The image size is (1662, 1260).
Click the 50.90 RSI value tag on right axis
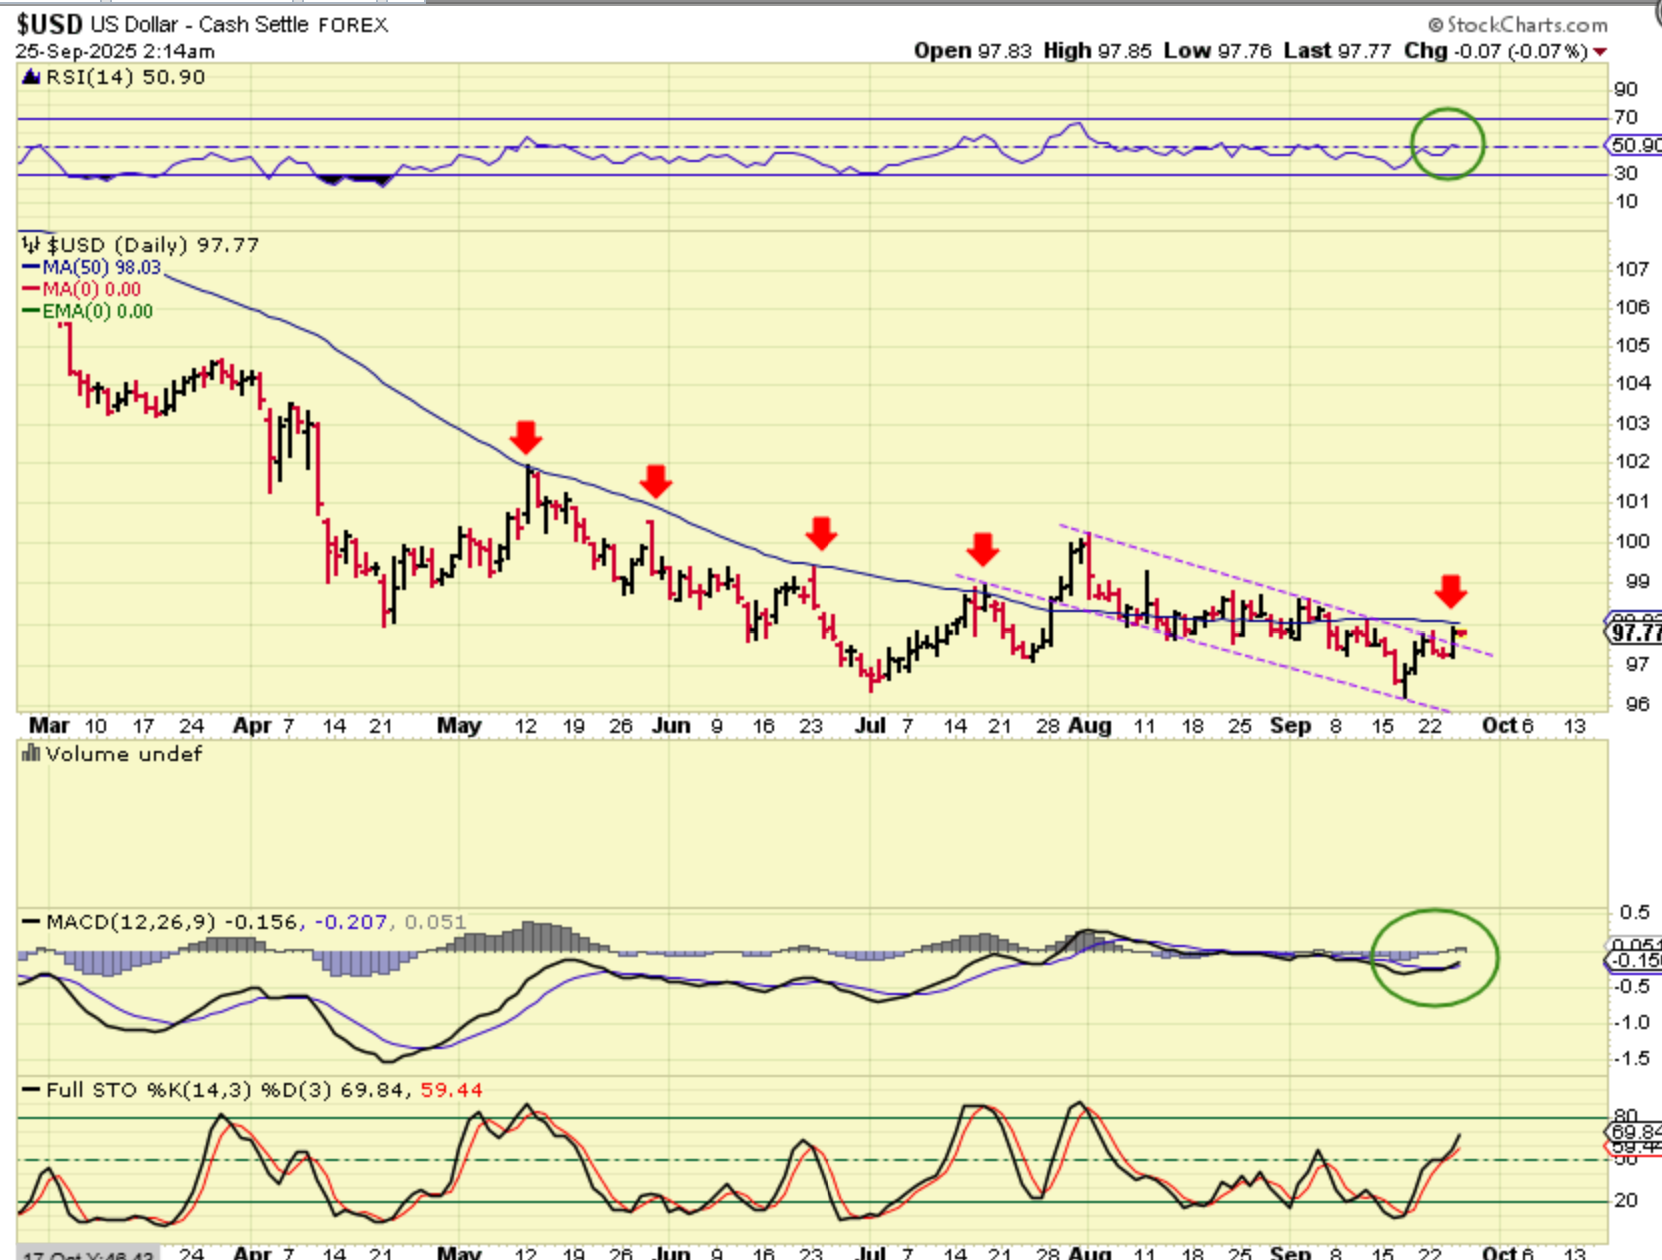click(x=1635, y=146)
